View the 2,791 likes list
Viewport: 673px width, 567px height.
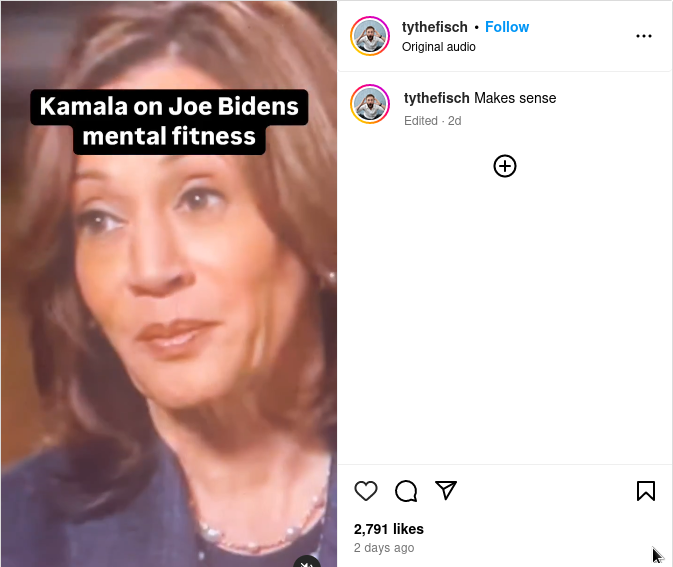(389, 529)
